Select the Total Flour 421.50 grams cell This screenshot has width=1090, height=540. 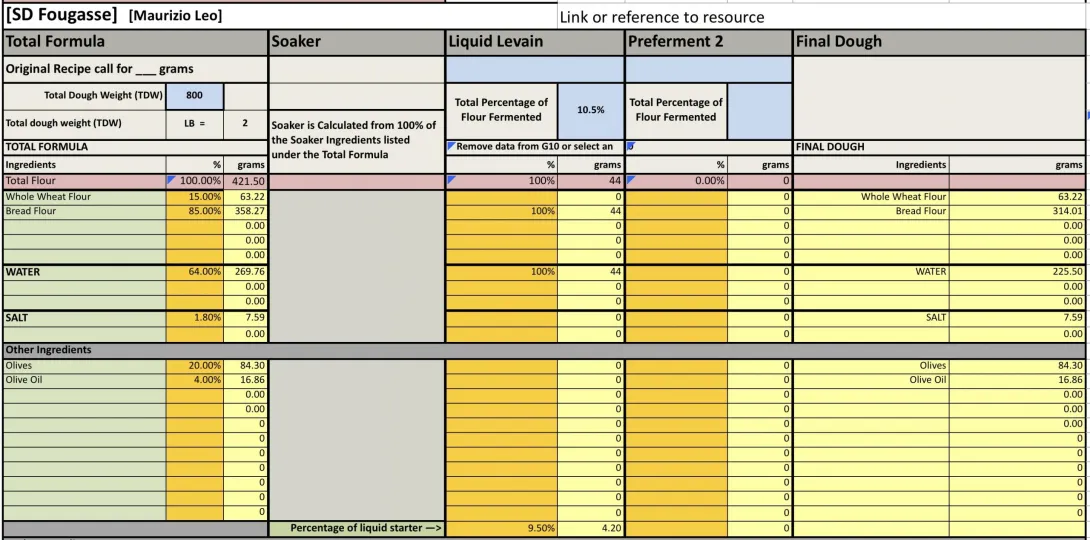click(x=245, y=181)
